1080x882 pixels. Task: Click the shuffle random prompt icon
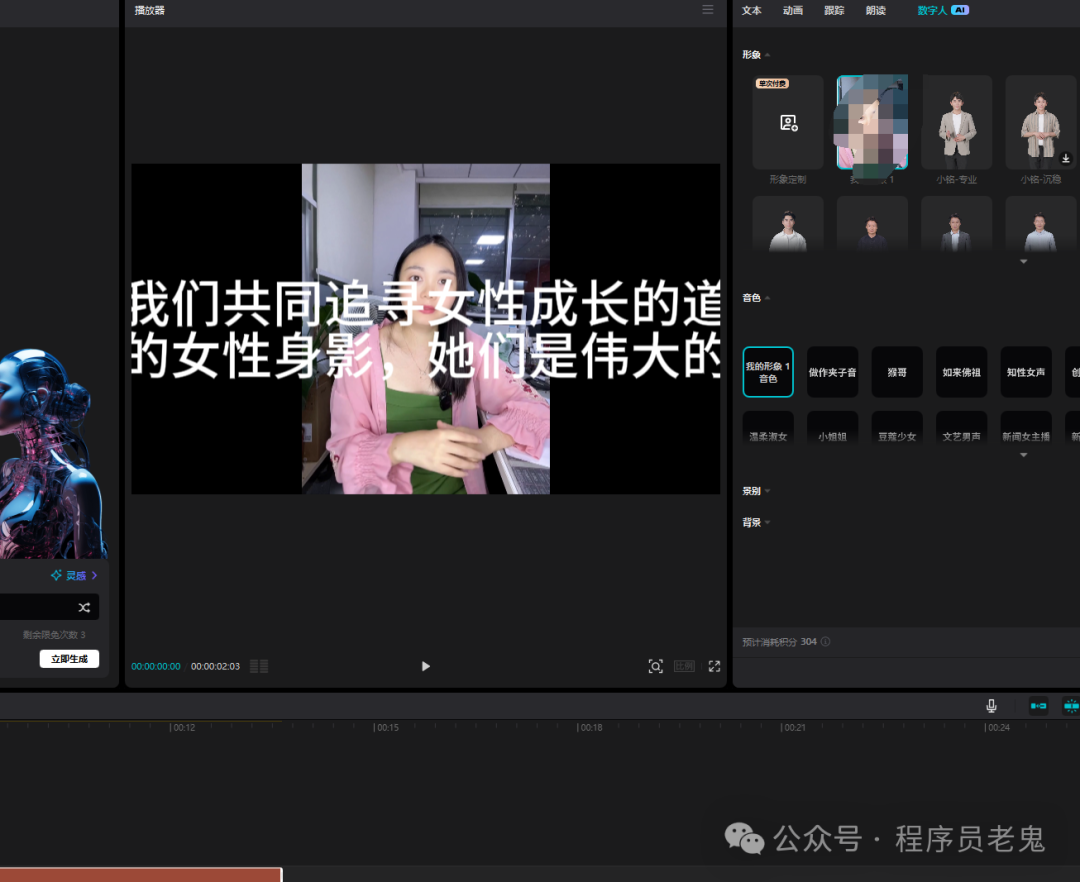[84, 607]
